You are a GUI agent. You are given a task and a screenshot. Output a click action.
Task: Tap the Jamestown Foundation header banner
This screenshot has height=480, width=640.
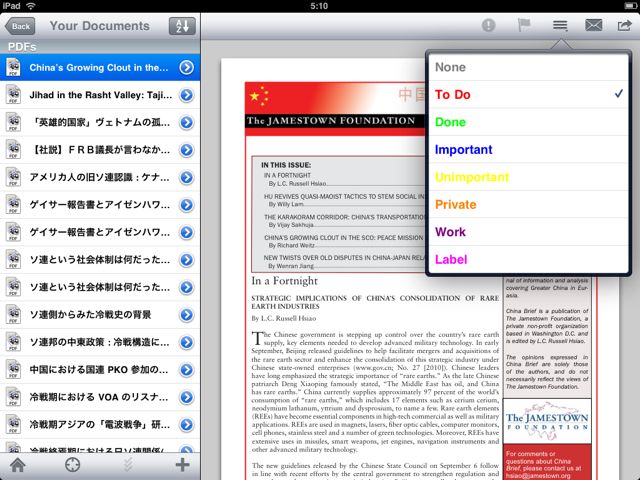point(336,109)
